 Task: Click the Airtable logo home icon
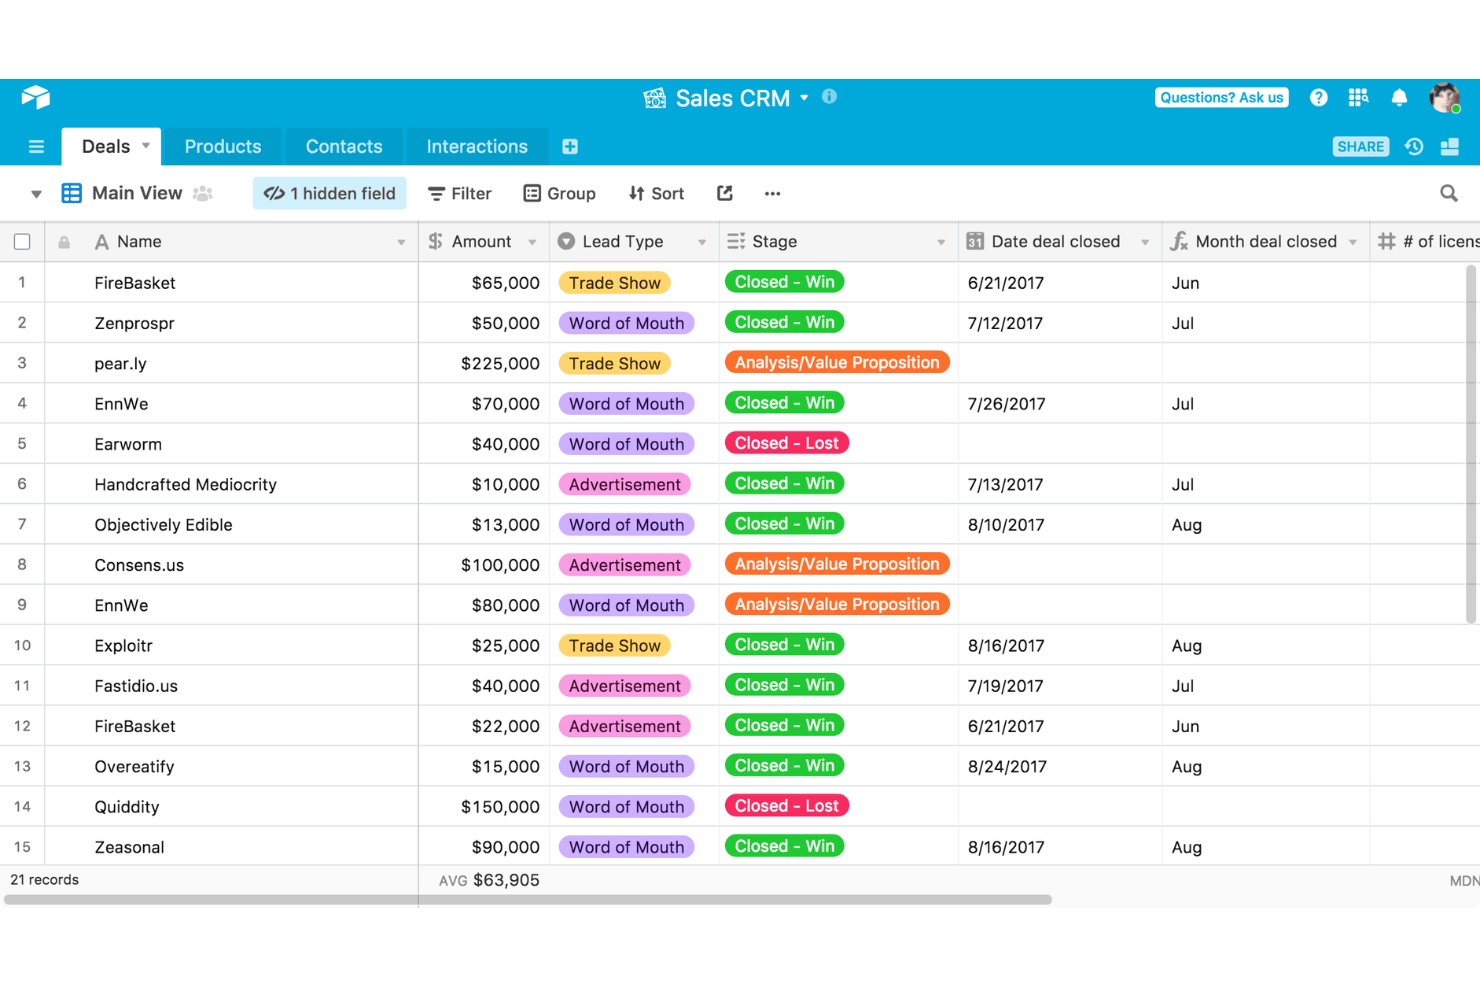35,97
